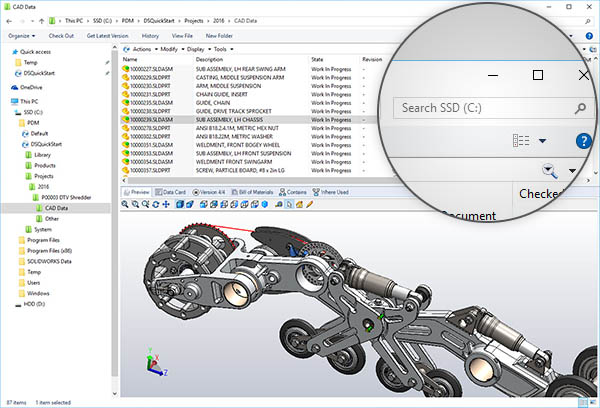Click the OneDrive cloud icon
This screenshot has height=408, width=600.
(15, 87)
